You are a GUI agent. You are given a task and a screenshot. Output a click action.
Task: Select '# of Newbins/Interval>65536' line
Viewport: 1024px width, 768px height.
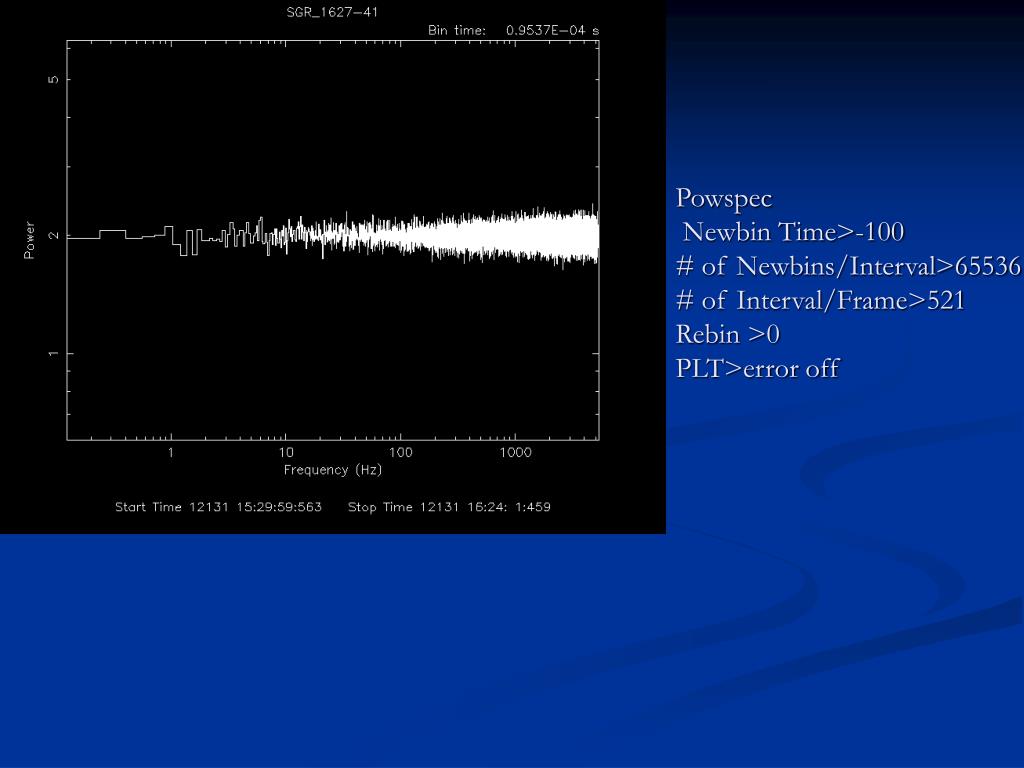pos(848,266)
